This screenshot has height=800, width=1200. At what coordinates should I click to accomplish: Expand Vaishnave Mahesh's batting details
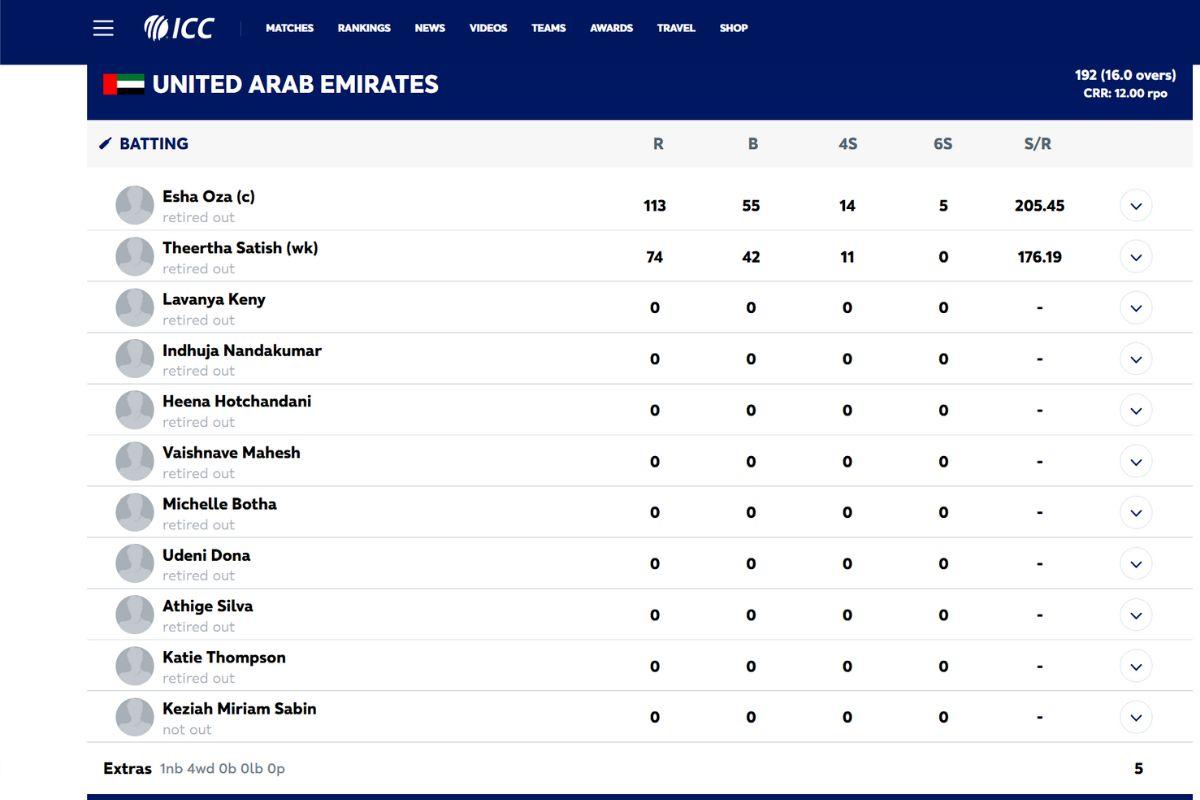tap(1136, 461)
